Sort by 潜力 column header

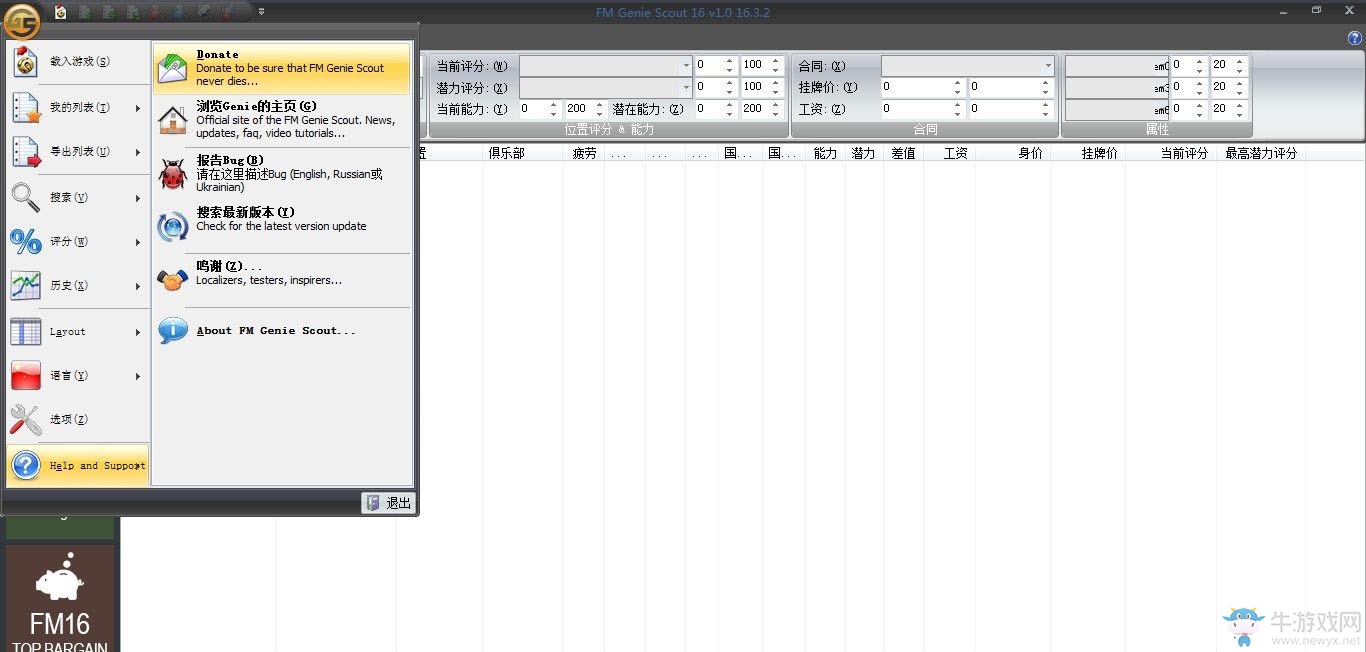point(863,153)
